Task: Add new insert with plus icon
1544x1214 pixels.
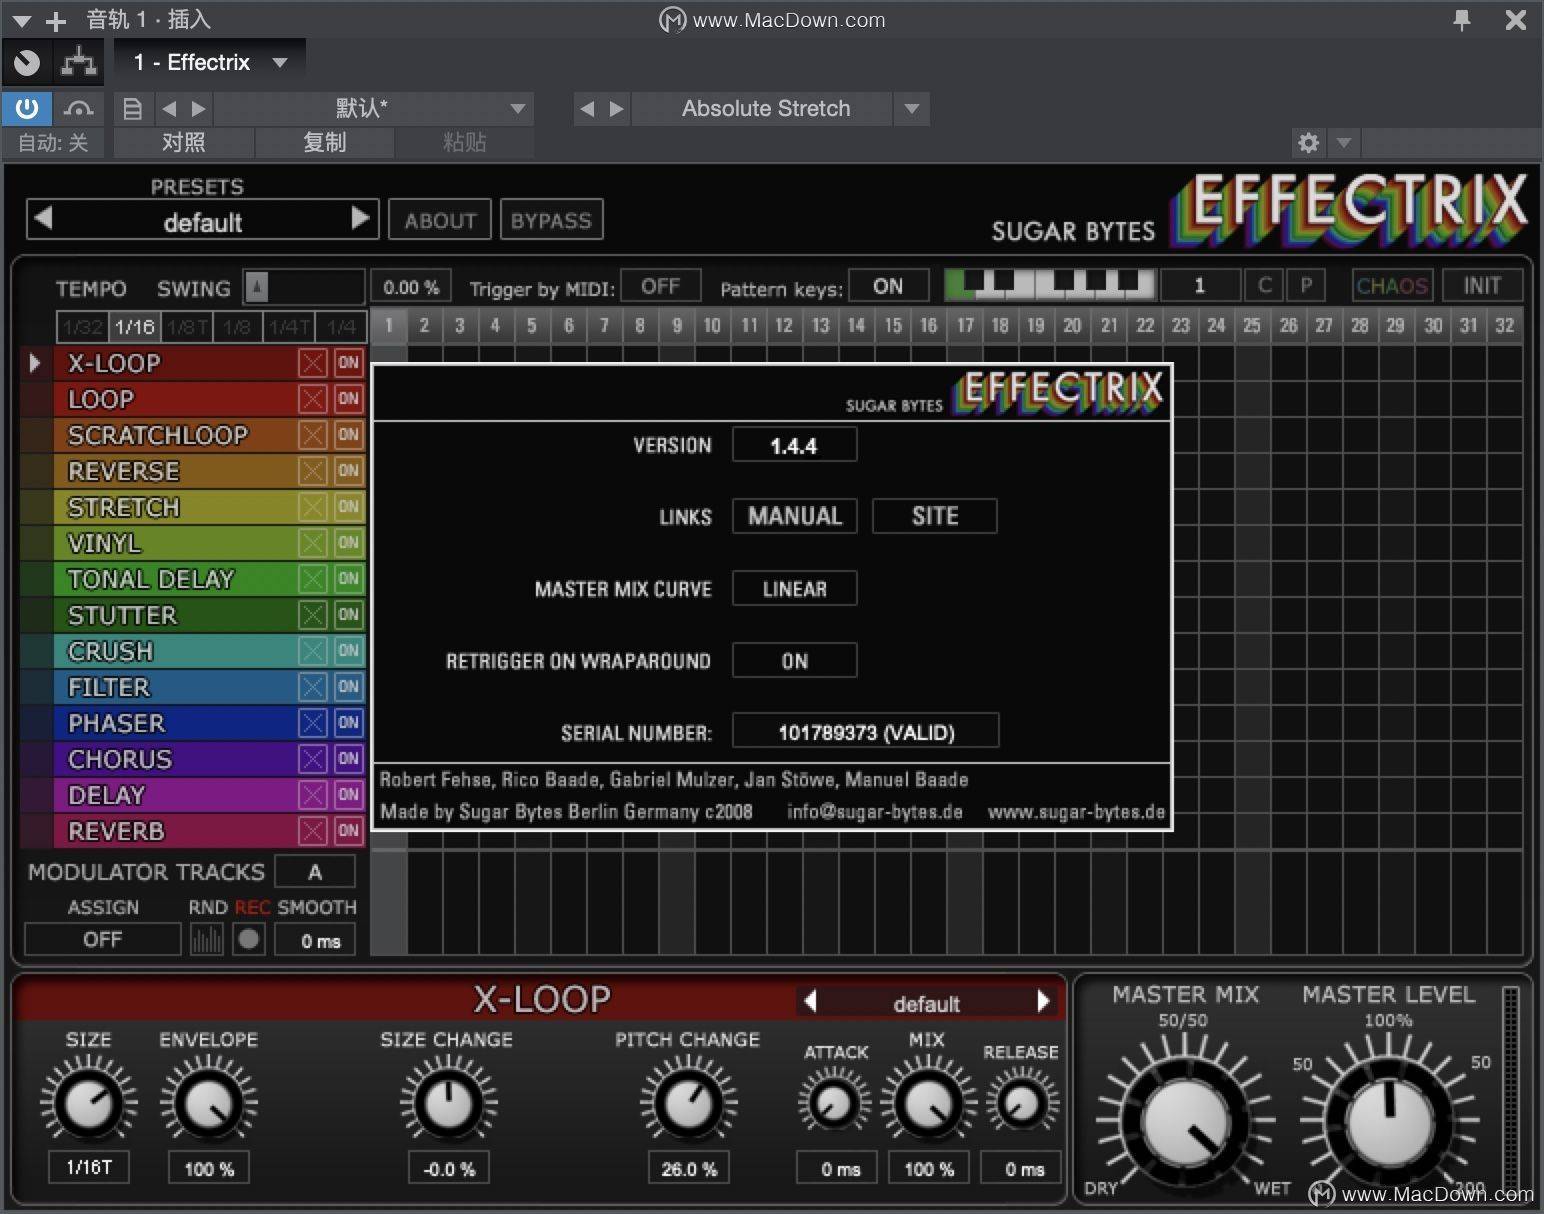Action: (56, 20)
